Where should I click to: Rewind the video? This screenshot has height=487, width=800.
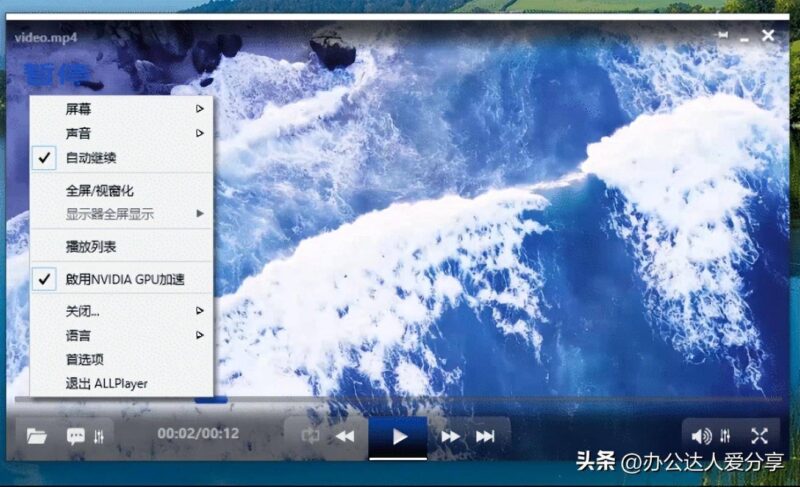click(345, 437)
